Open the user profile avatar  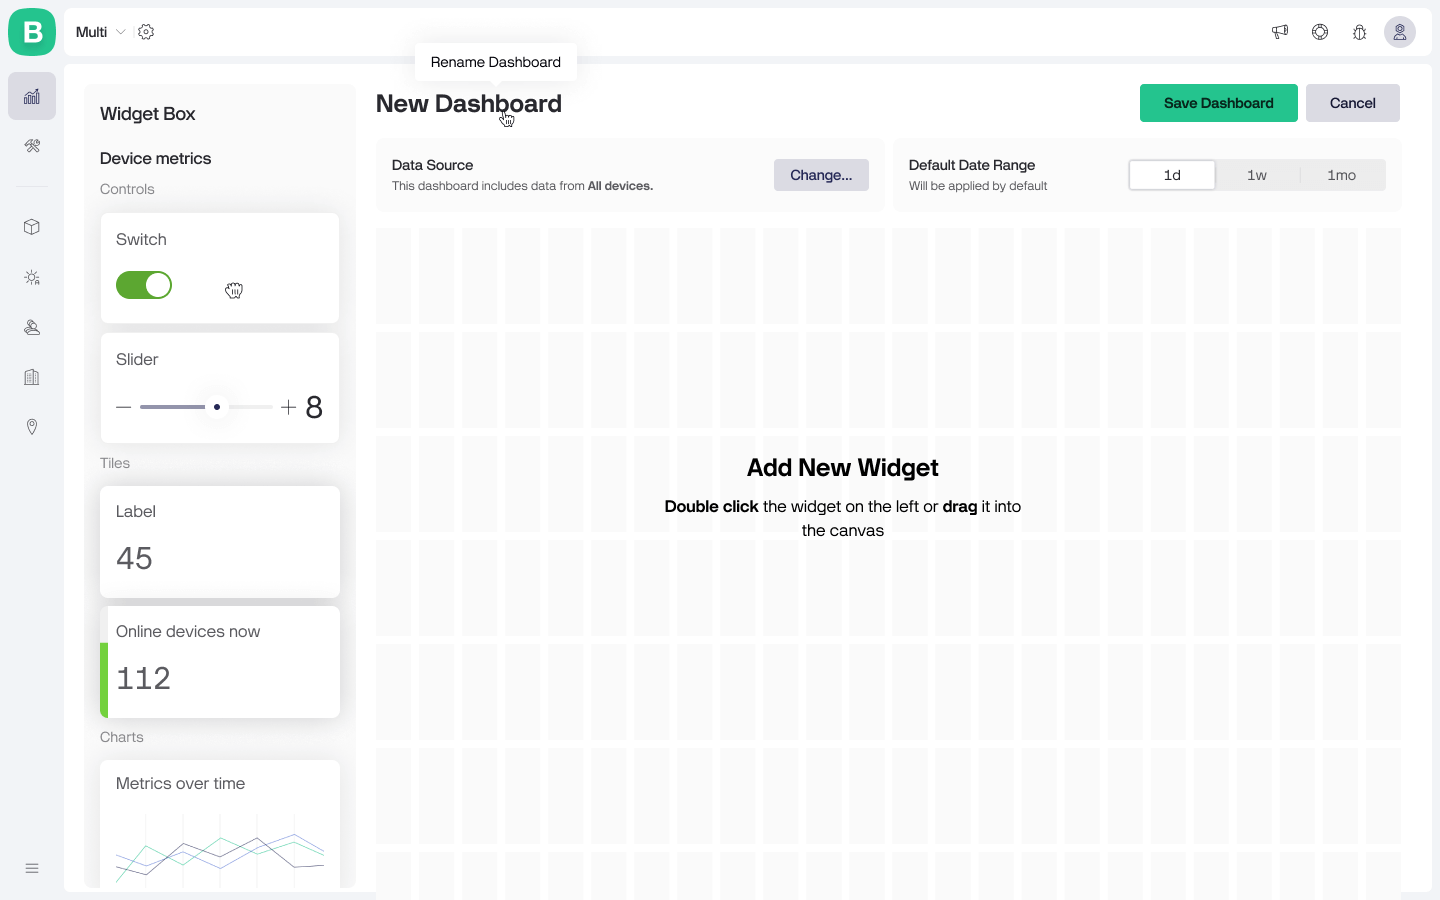[1400, 32]
